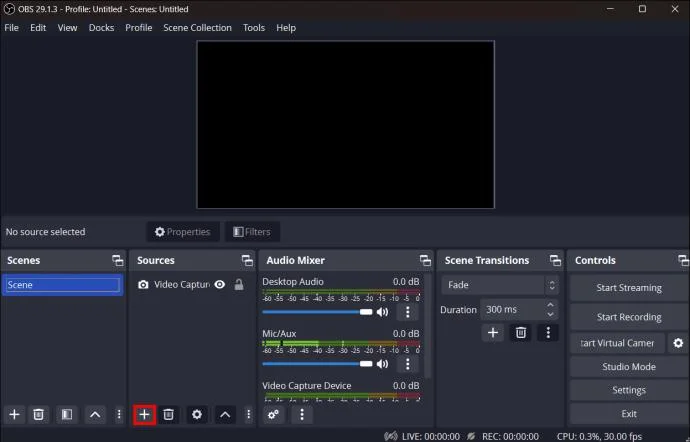This screenshot has height=442, width=690.
Task: Mute the Desktop Audio channel
Action: (382, 312)
